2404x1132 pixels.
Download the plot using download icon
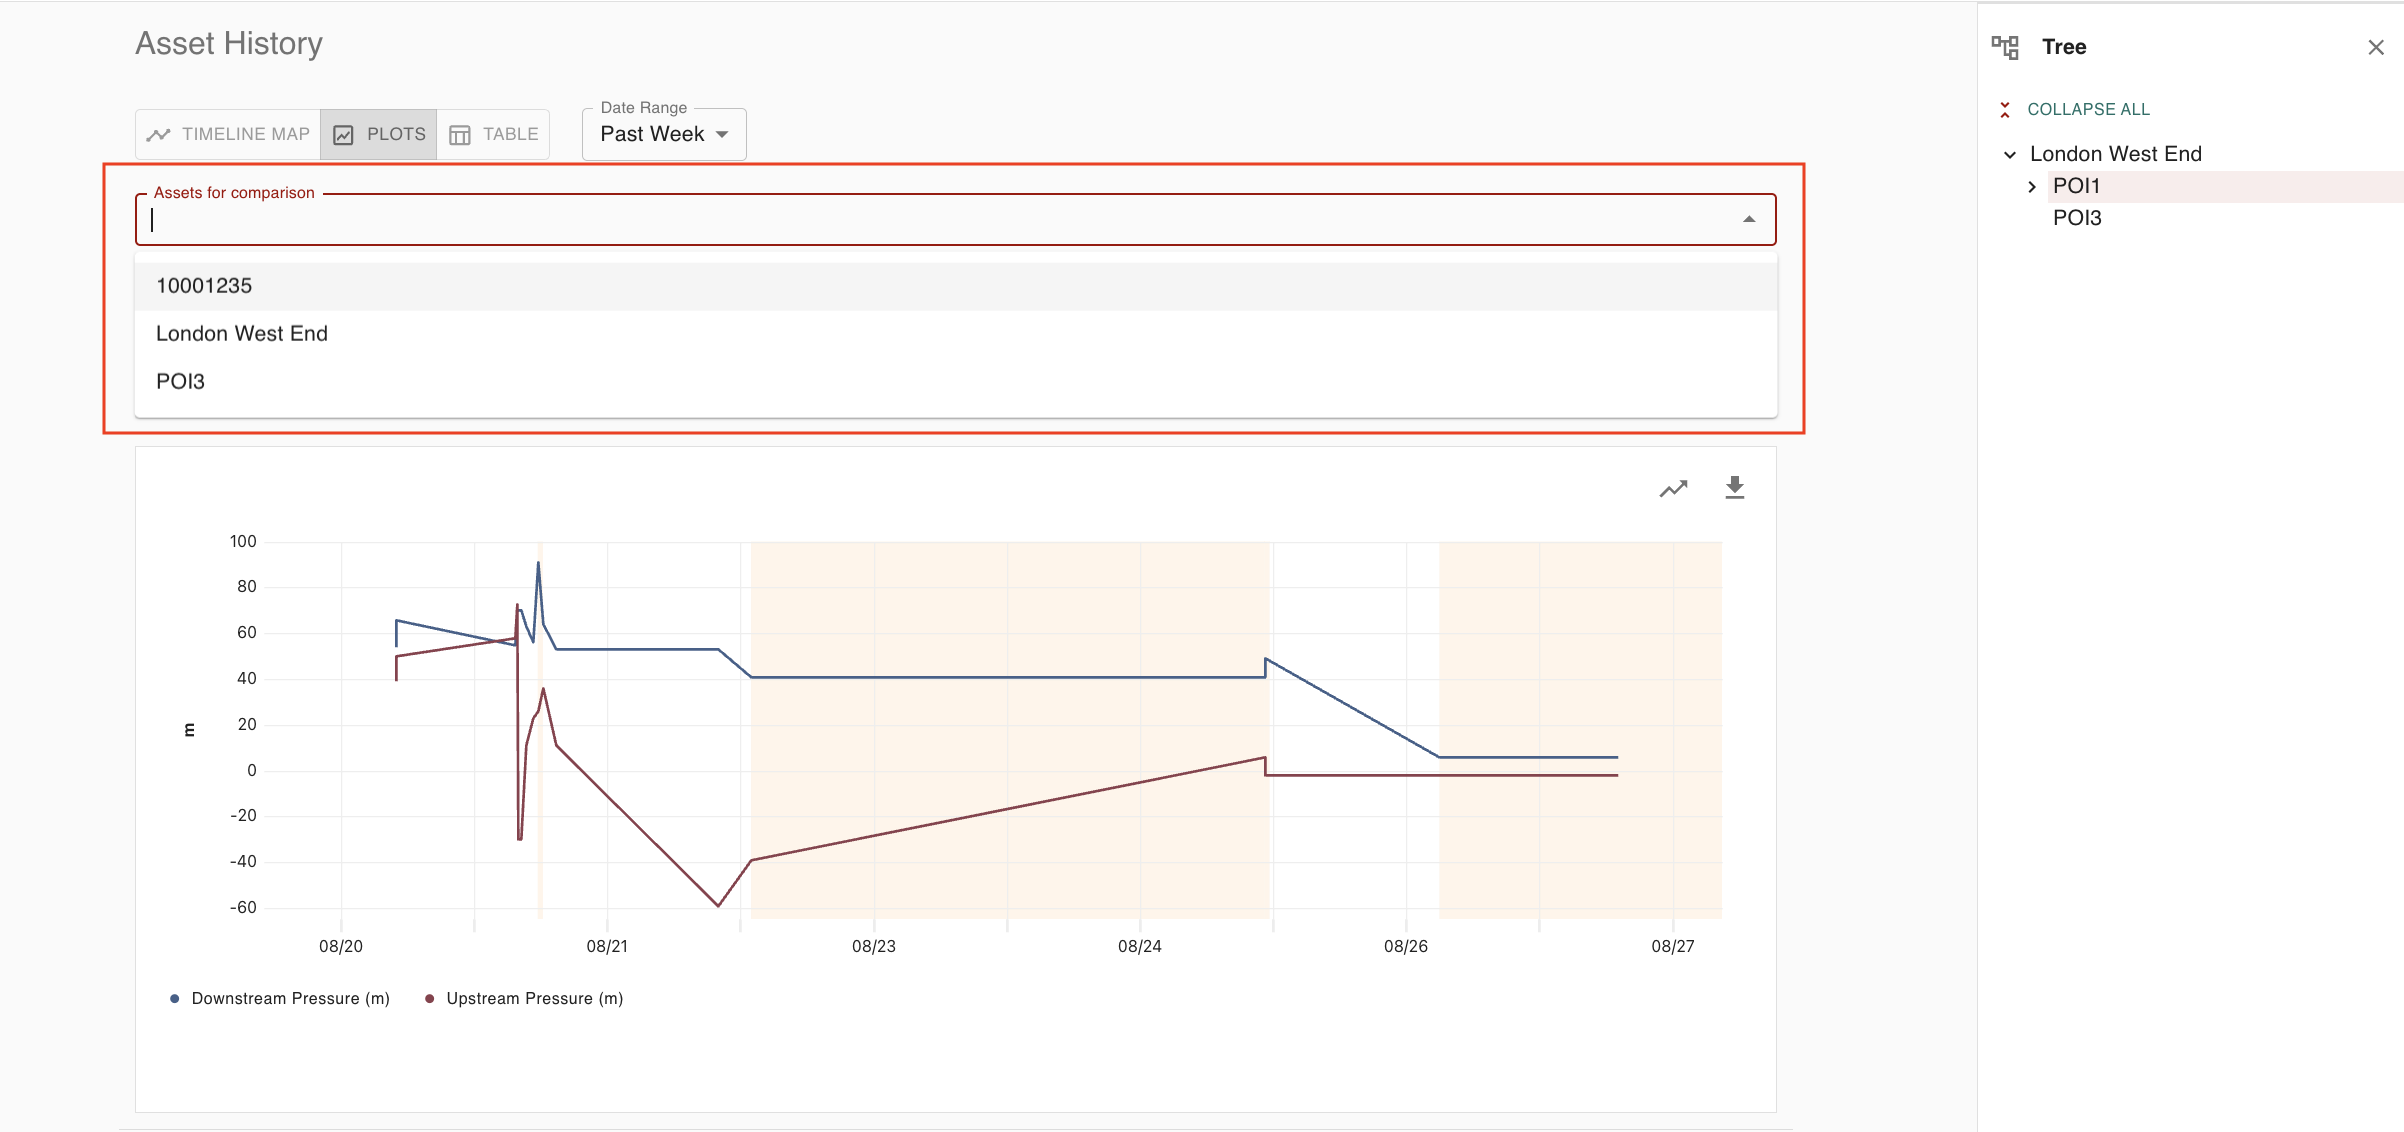[x=1735, y=488]
